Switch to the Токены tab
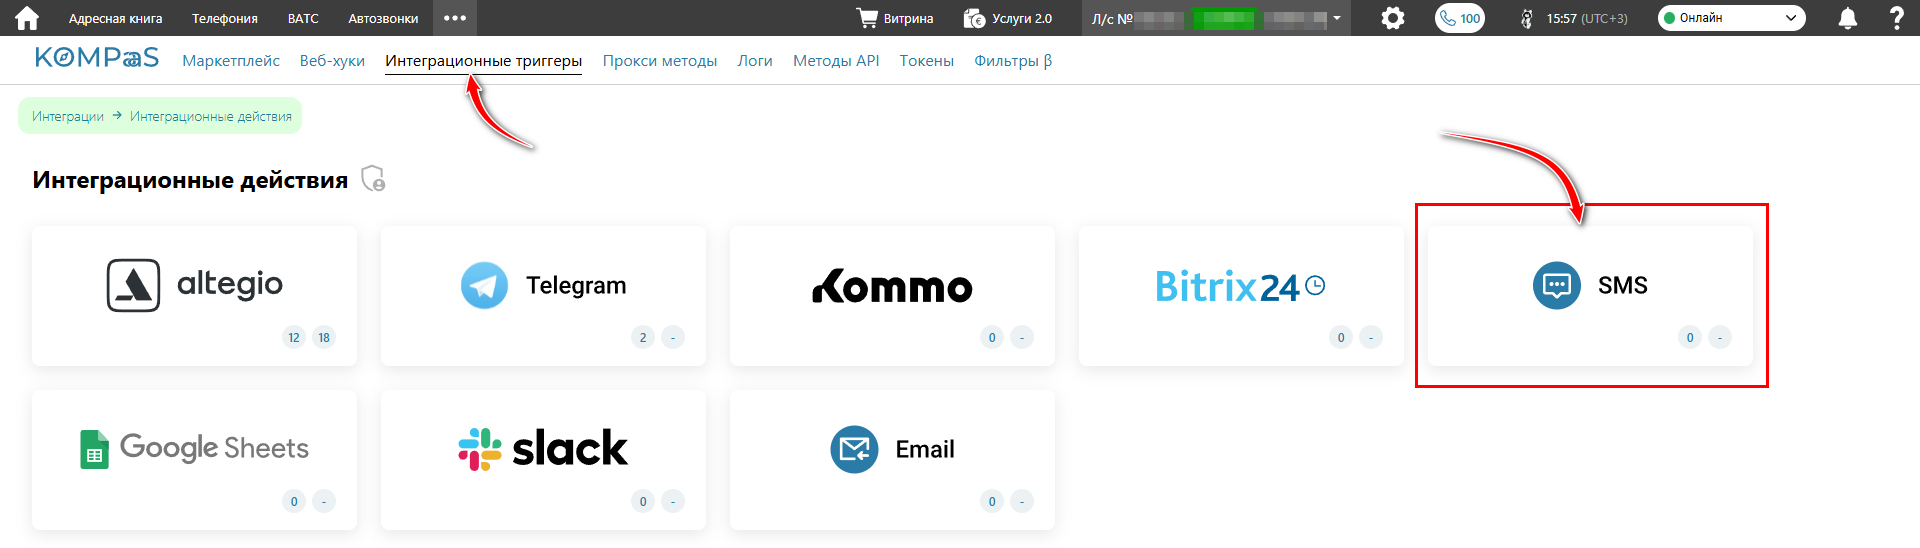 tap(927, 61)
